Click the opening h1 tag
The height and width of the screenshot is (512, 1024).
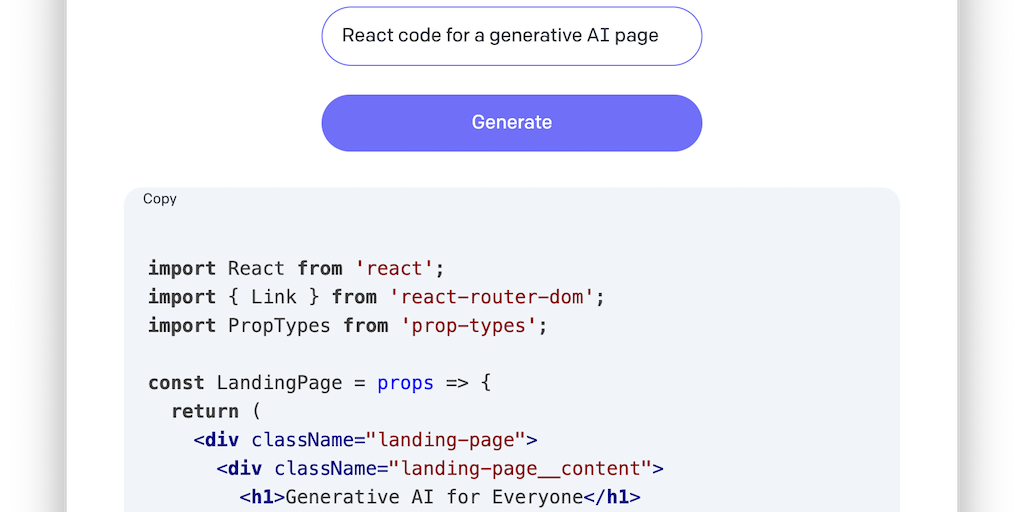click(x=261, y=497)
